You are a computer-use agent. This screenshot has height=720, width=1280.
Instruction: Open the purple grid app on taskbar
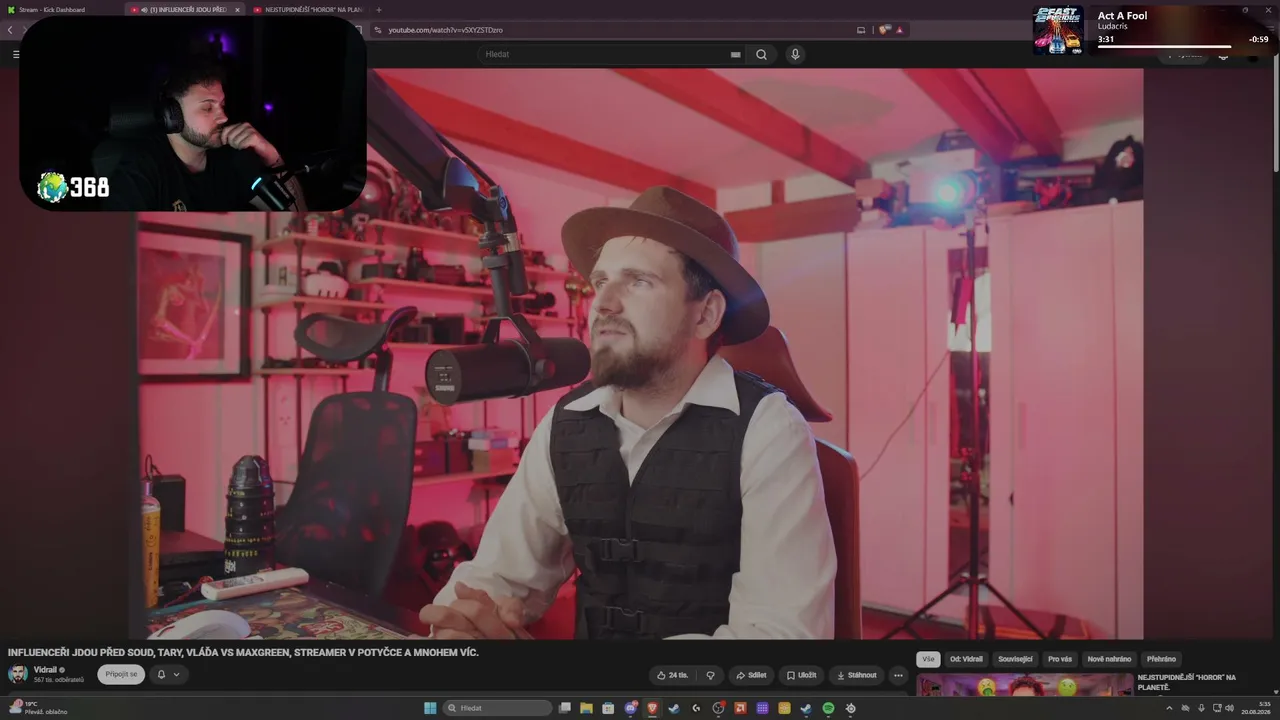[762, 708]
